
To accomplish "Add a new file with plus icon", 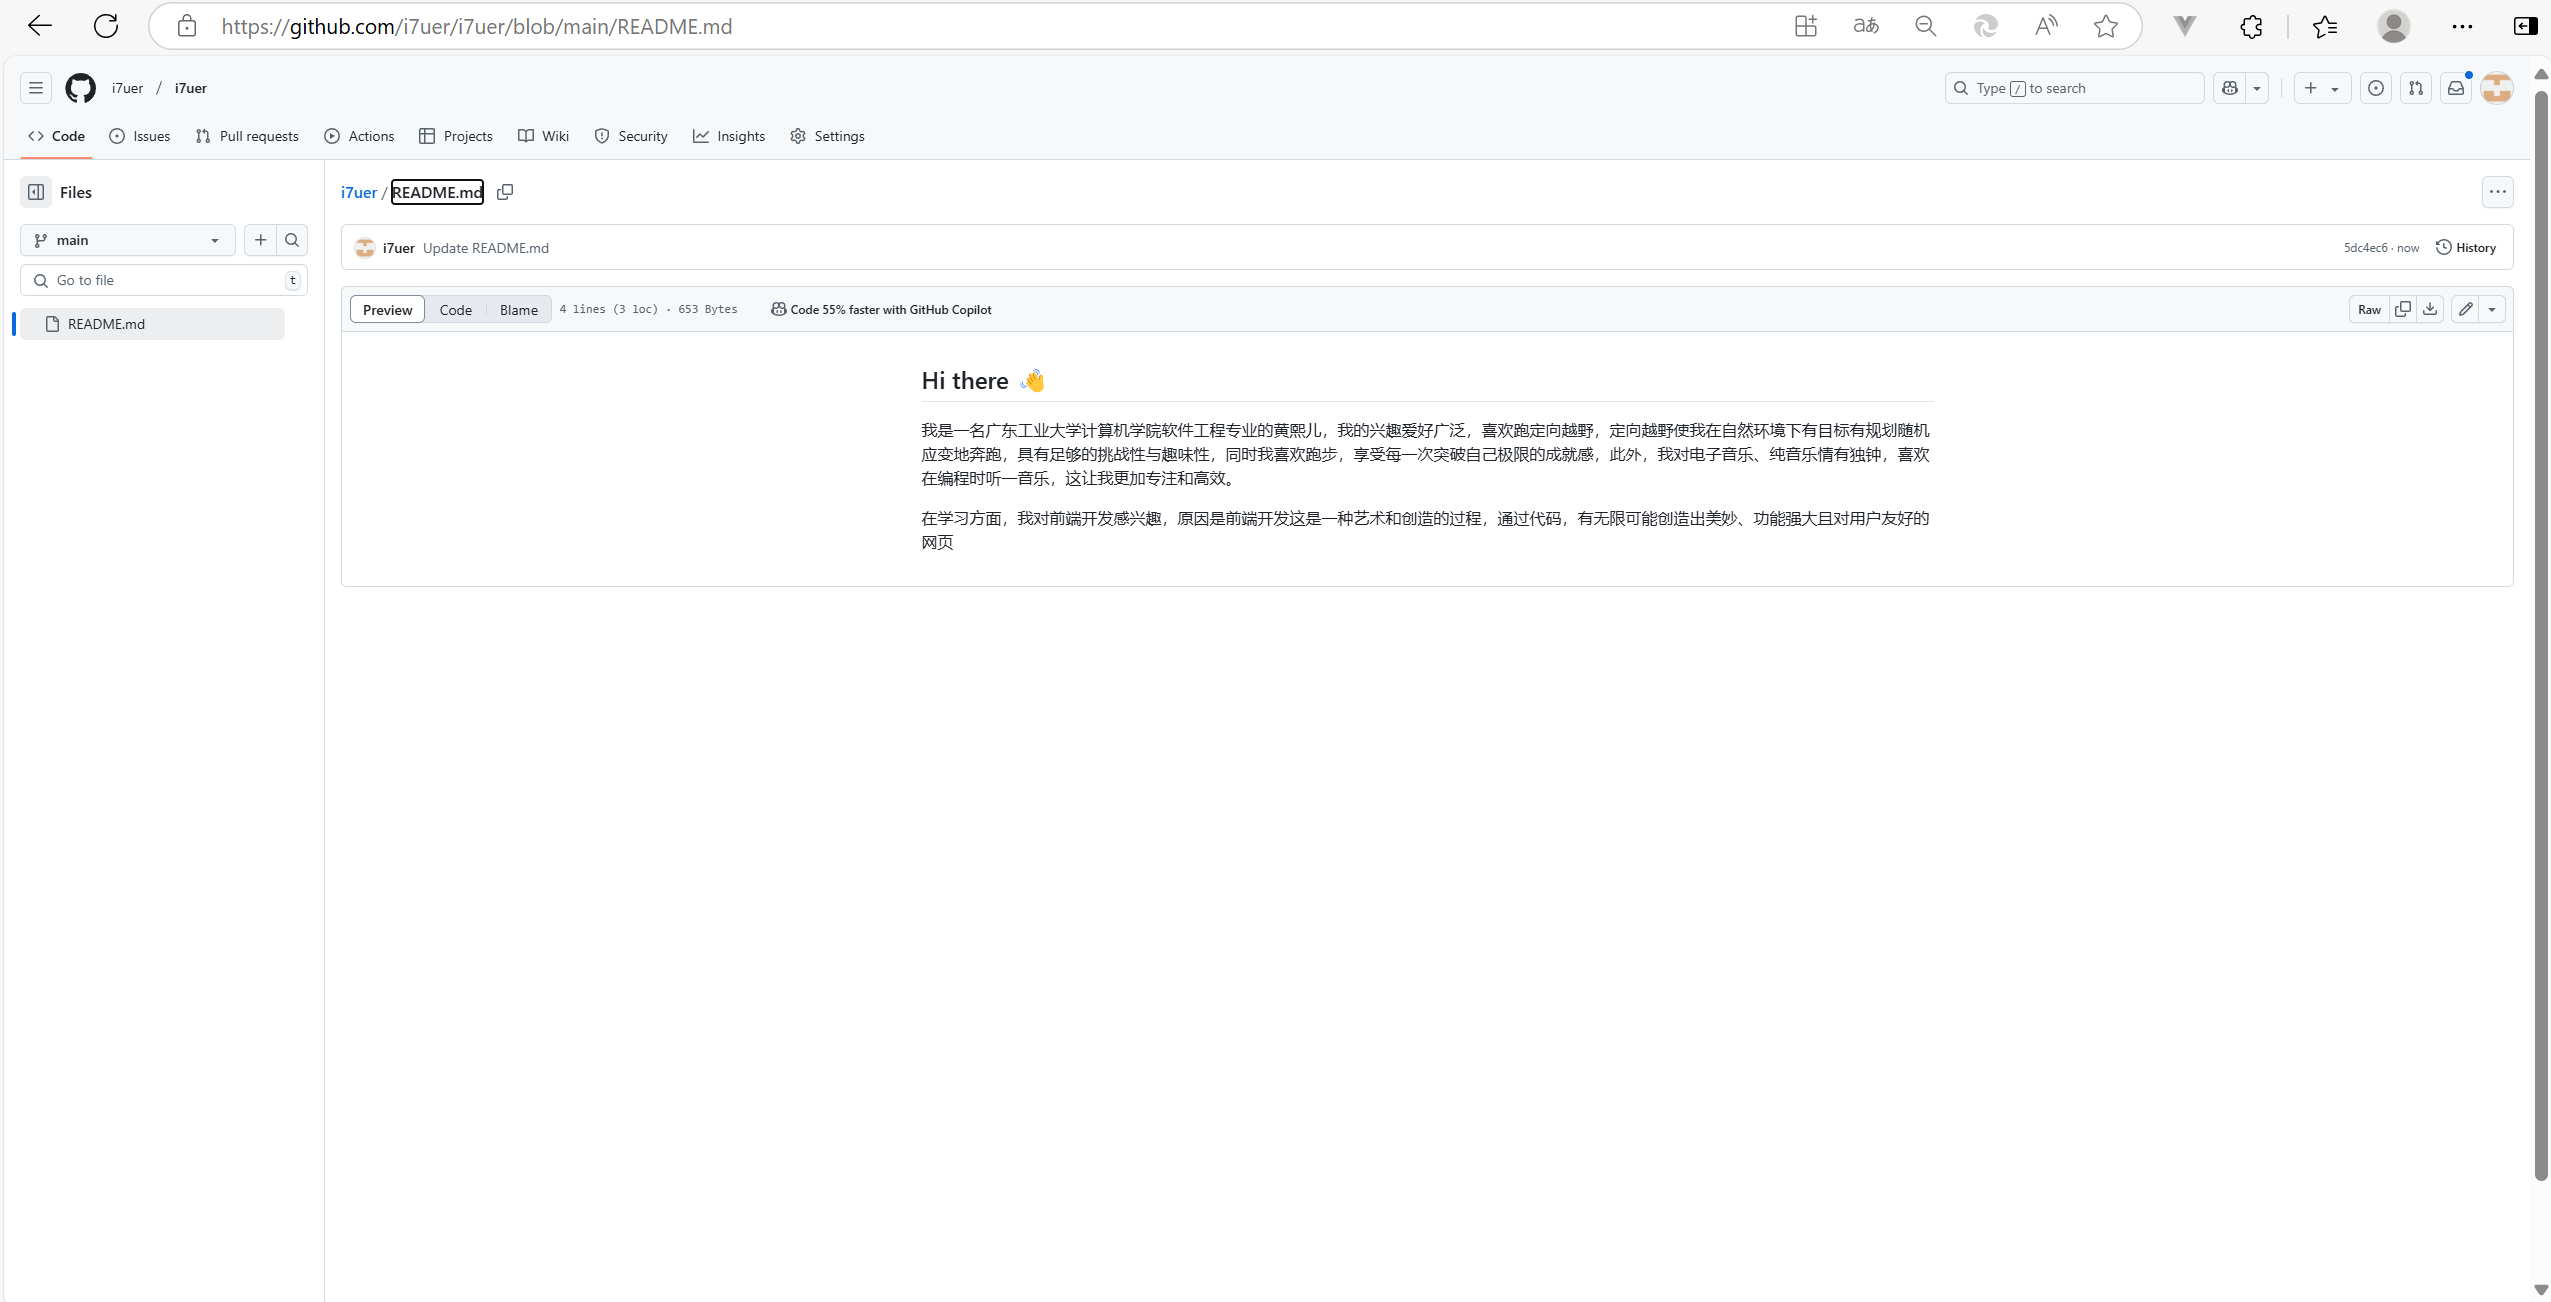I will (261, 240).
